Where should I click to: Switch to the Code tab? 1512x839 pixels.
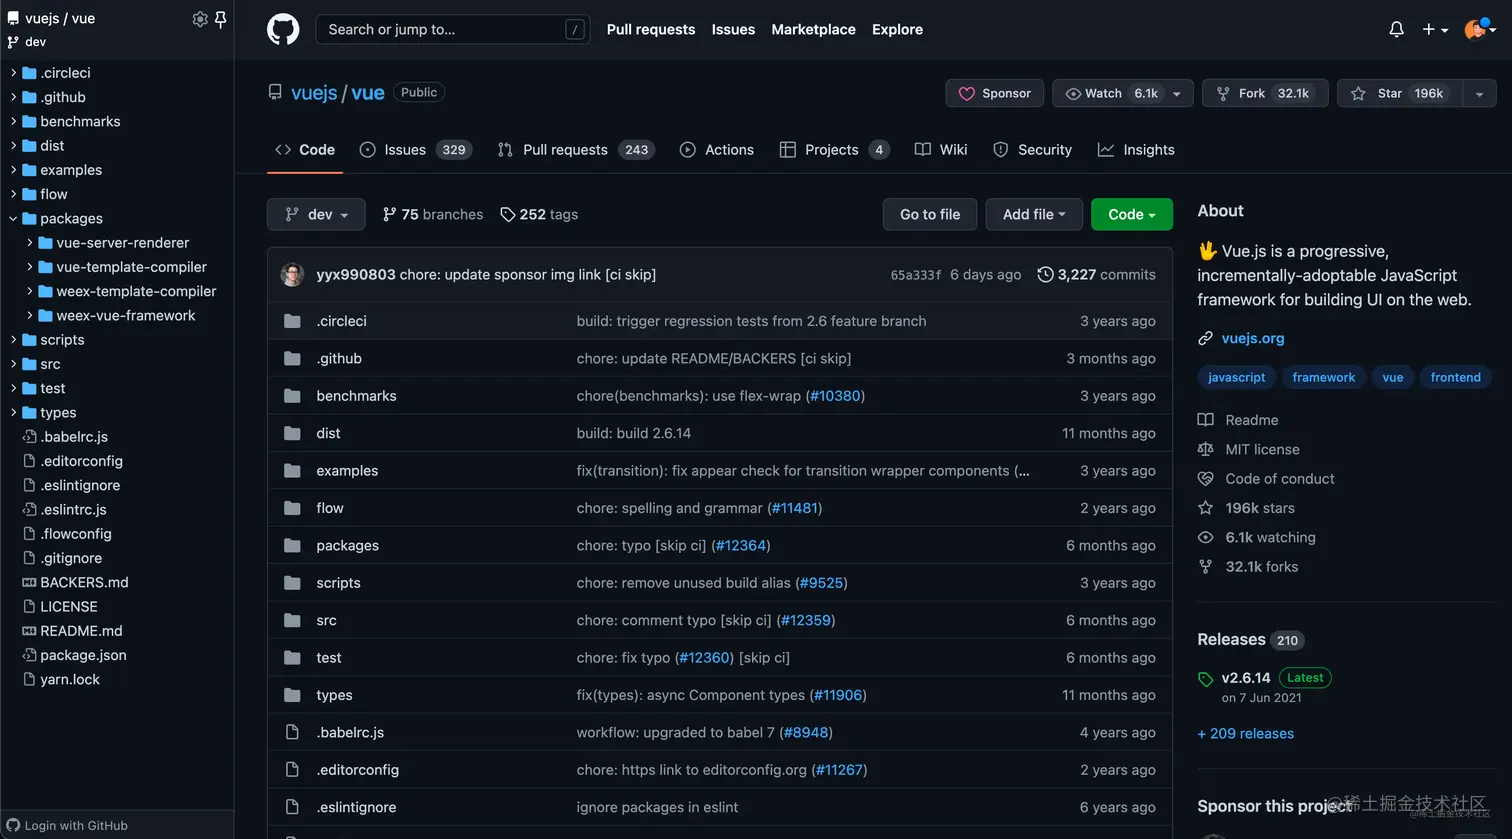click(x=305, y=150)
